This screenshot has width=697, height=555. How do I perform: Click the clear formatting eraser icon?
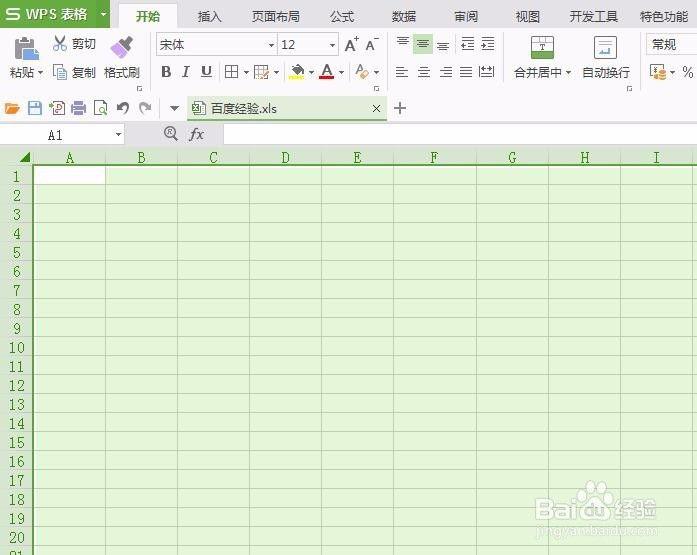pos(362,72)
